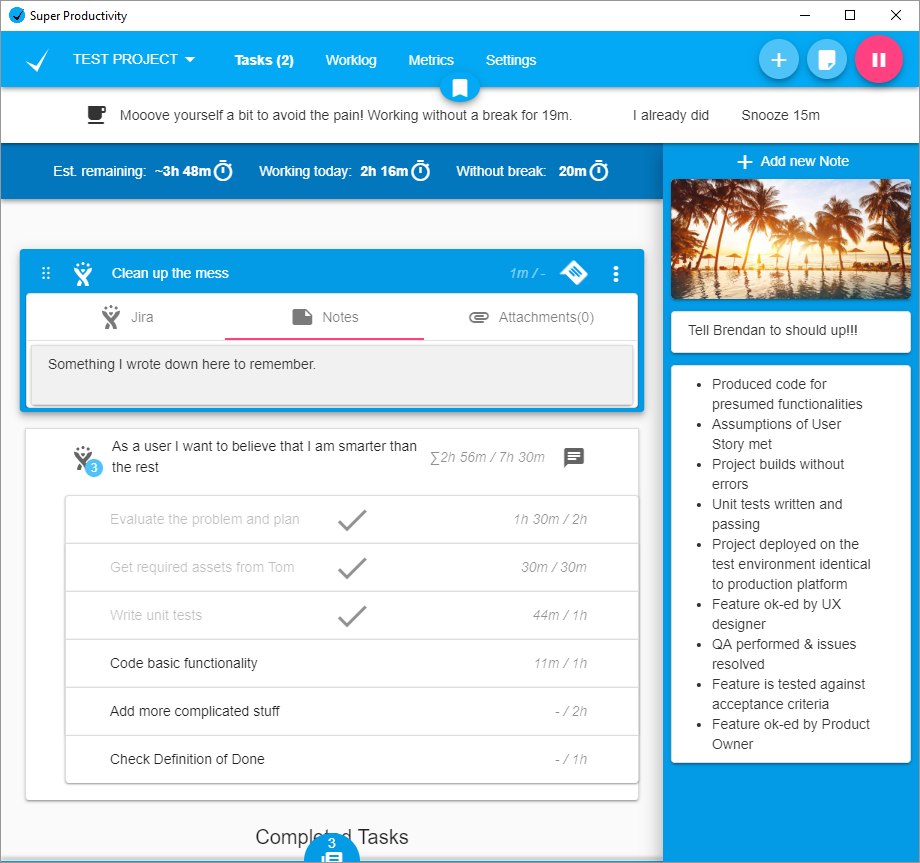Click the timer icon next to Without break
Viewport: 920px width, 863px height.
[599, 171]
